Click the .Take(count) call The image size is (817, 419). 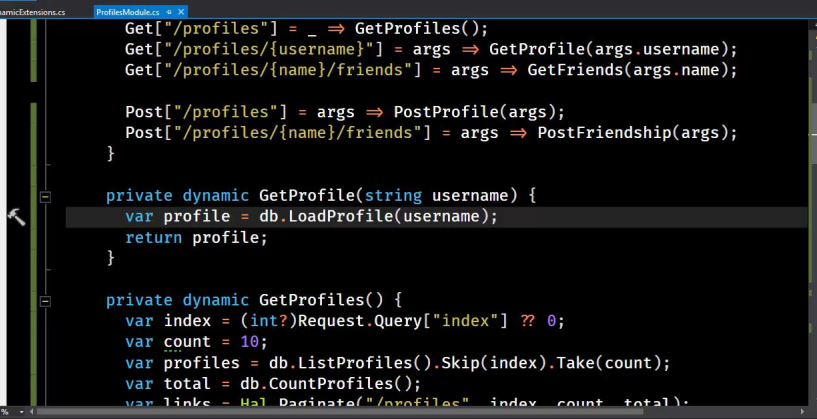[x=603, y=363]
